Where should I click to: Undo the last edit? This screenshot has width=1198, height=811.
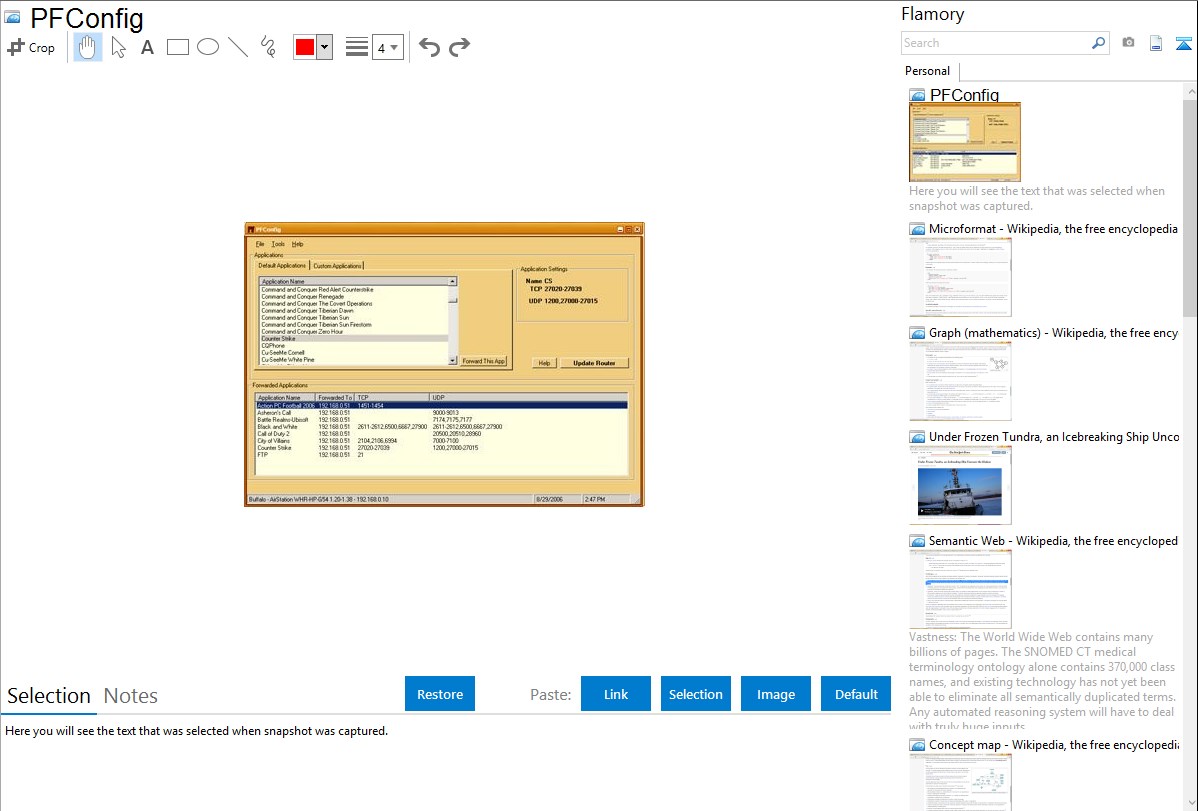click(x=429, y=47)
